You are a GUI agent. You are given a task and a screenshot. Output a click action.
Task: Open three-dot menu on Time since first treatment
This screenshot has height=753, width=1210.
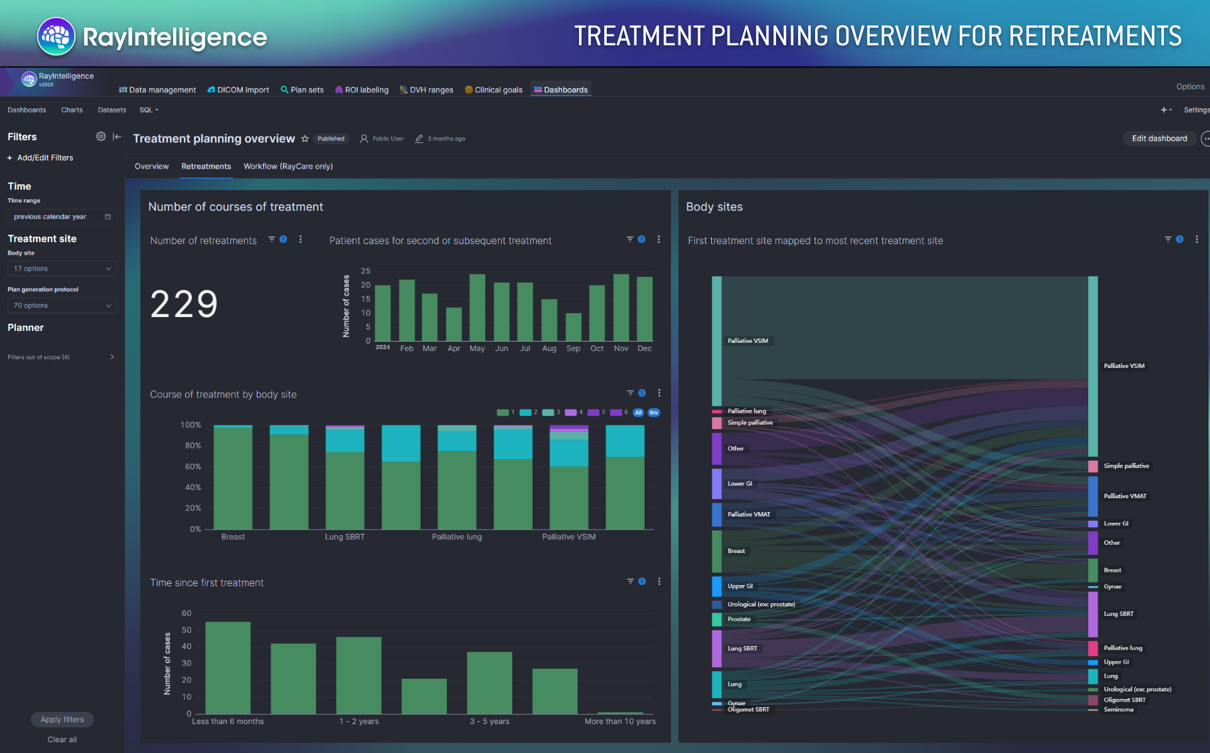tap(659, 582)
